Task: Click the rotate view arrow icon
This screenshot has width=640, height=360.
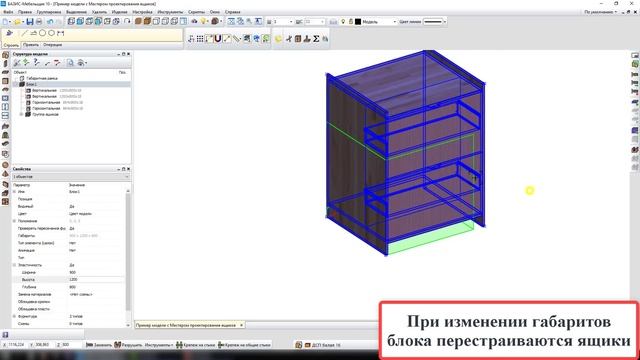Action: 127,22
